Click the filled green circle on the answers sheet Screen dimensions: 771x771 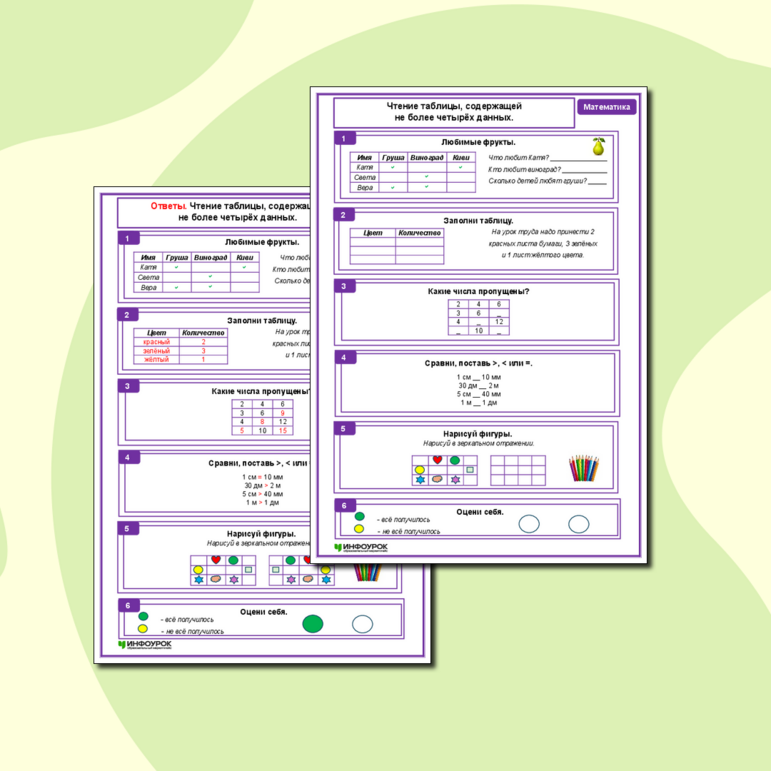point(313,624)
